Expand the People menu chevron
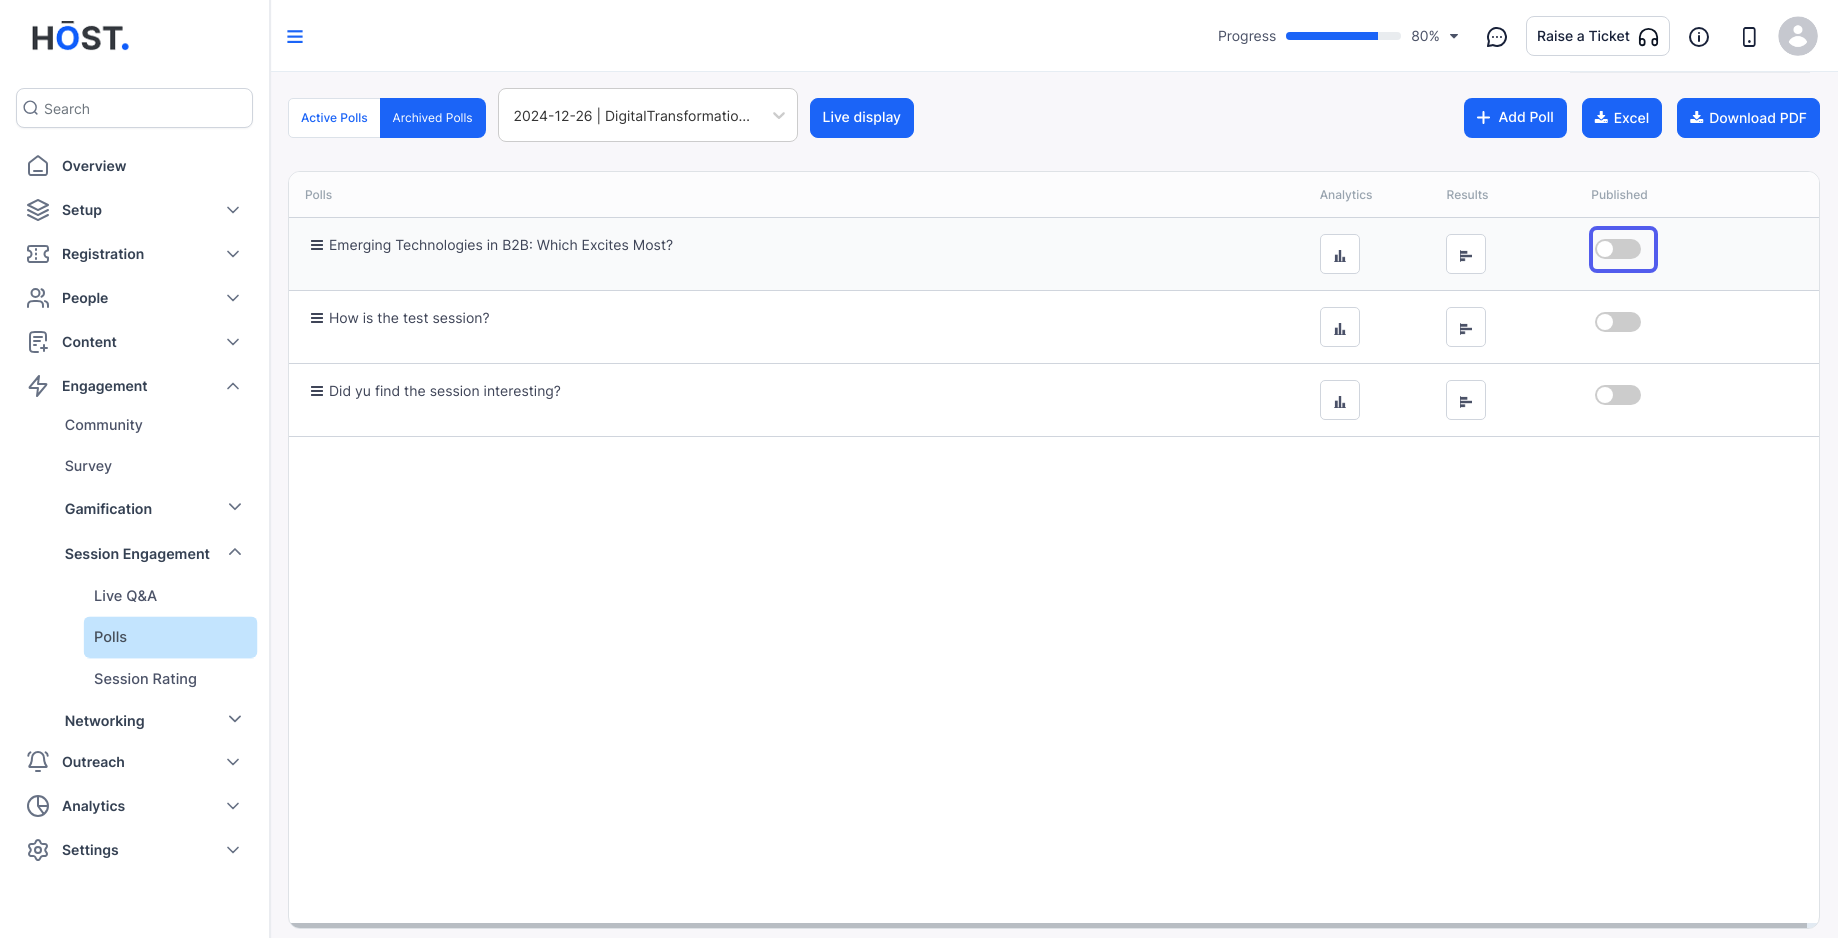 pyautogui.click(x=233, y=298)
